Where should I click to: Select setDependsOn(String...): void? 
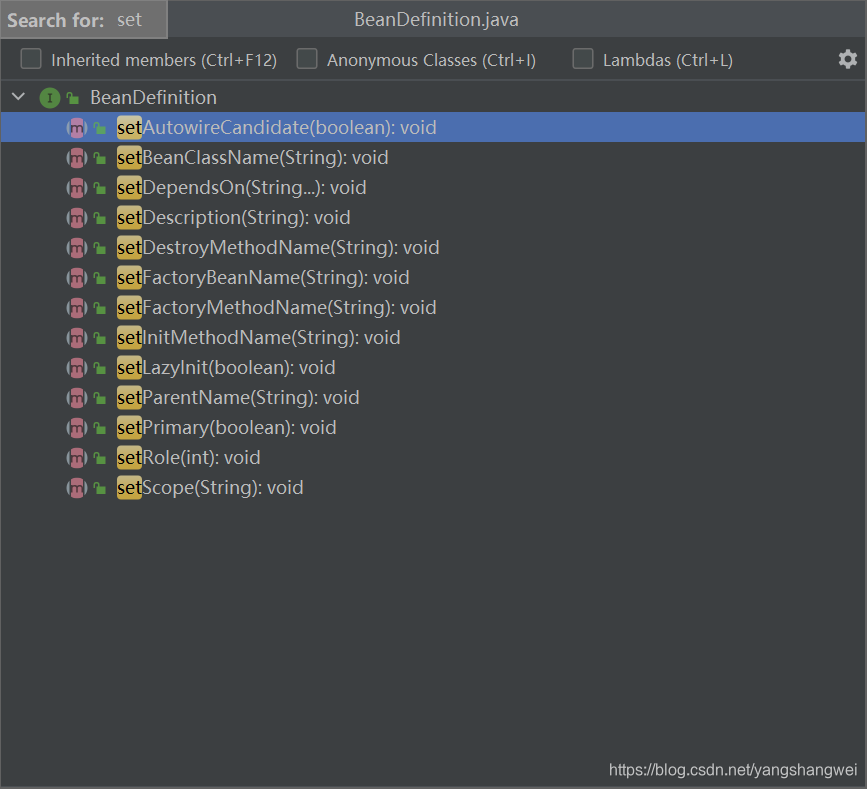pyautogui.click(x=433, y=188)
